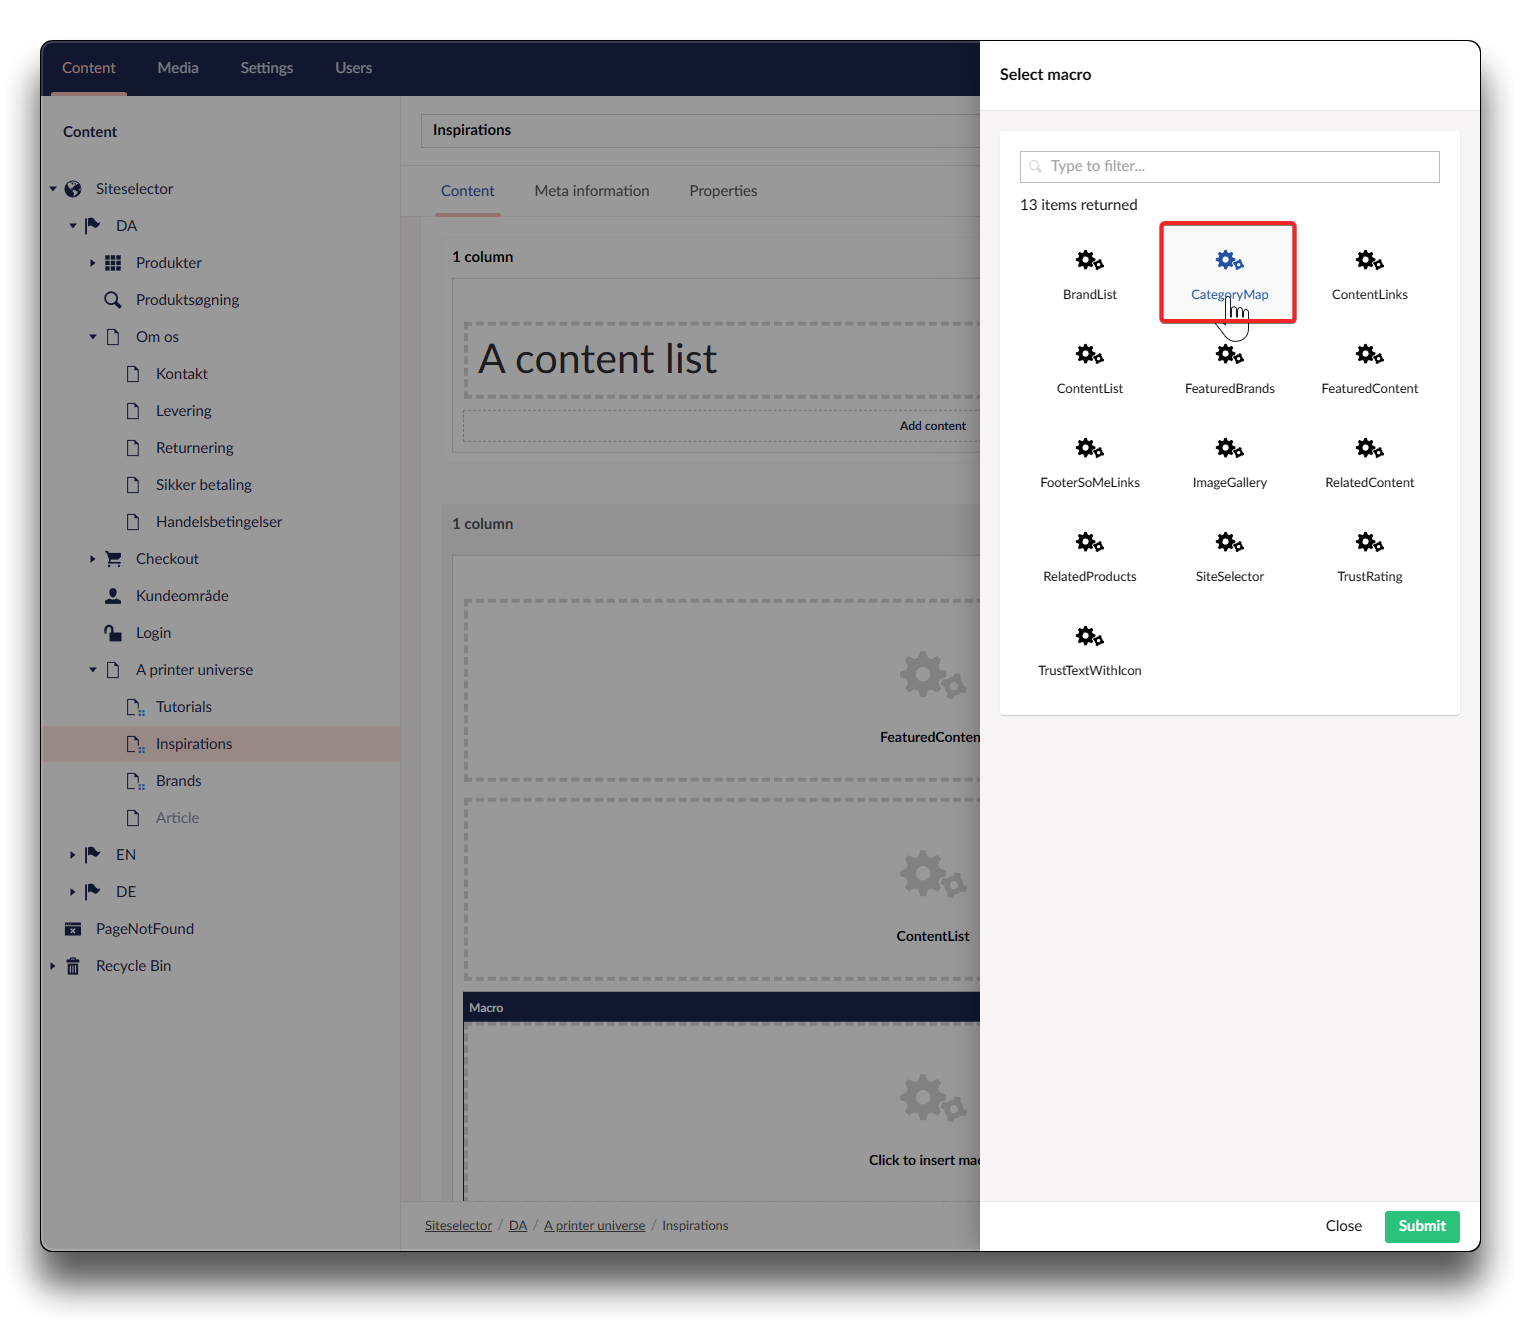Choose the ContentLinks macro icon
This screenshot has height=1324, width=1521.
pyautogui.click(x=1369, y=262)
